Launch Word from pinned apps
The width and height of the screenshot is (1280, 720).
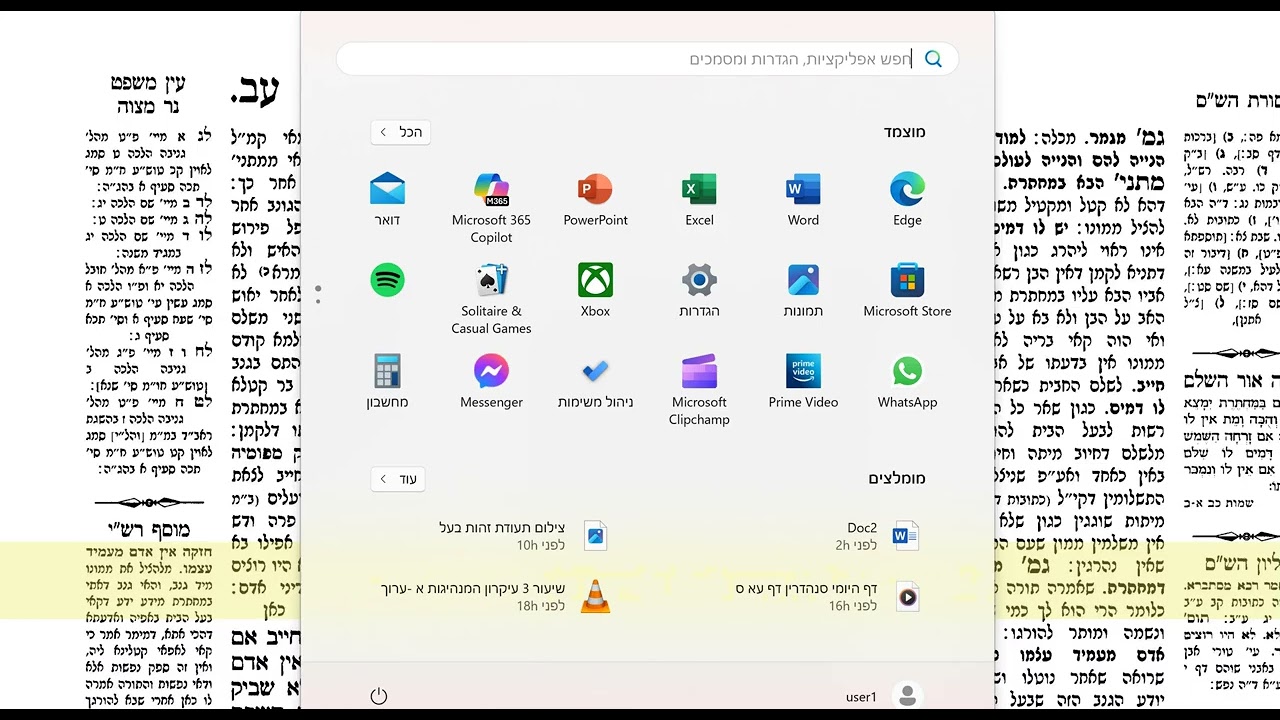coord(803,200)
